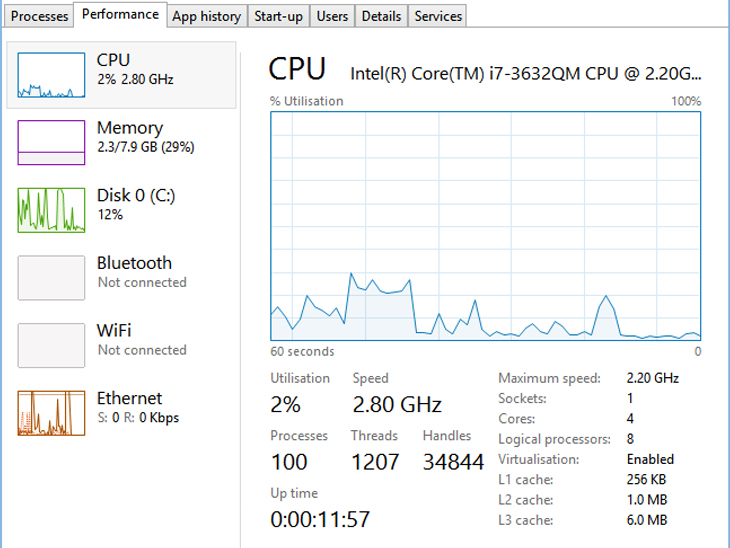Open the Processes tab

click(x=40, y=16)
